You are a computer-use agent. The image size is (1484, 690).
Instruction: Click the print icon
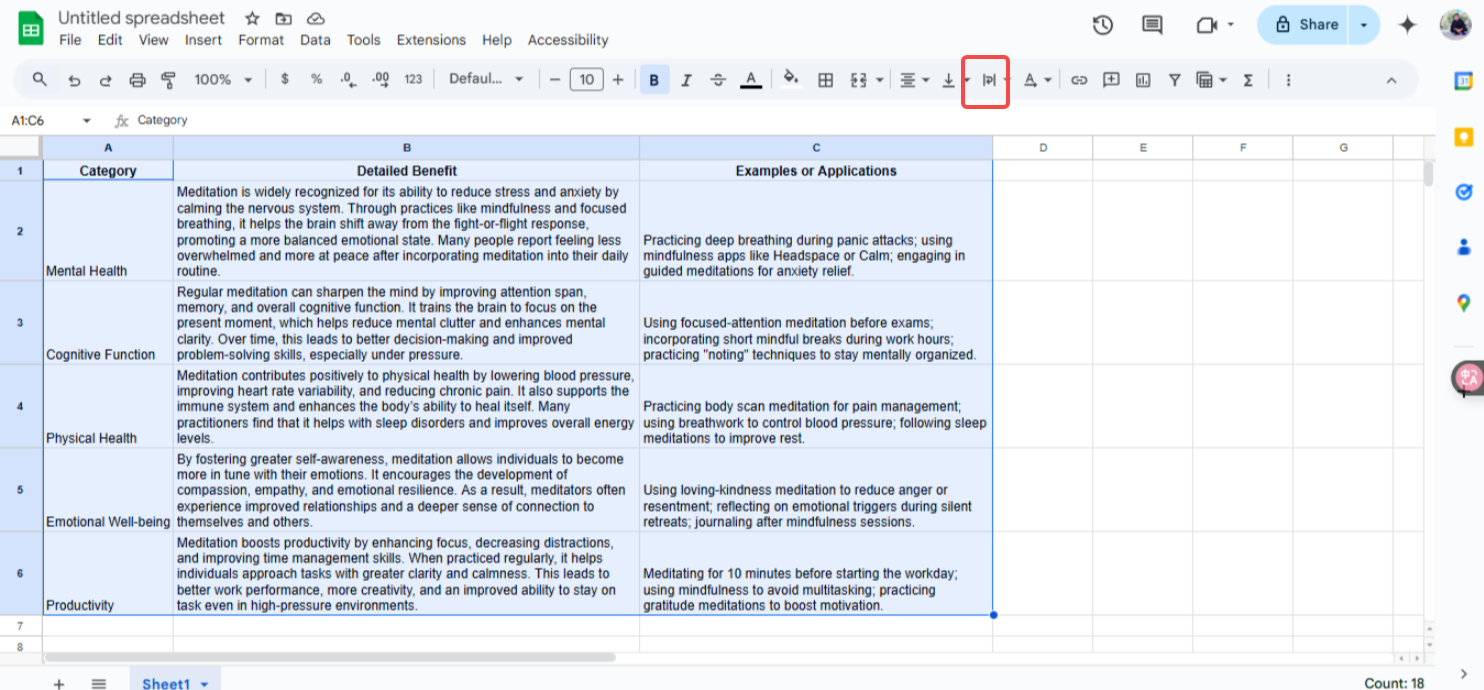point(137,80)
